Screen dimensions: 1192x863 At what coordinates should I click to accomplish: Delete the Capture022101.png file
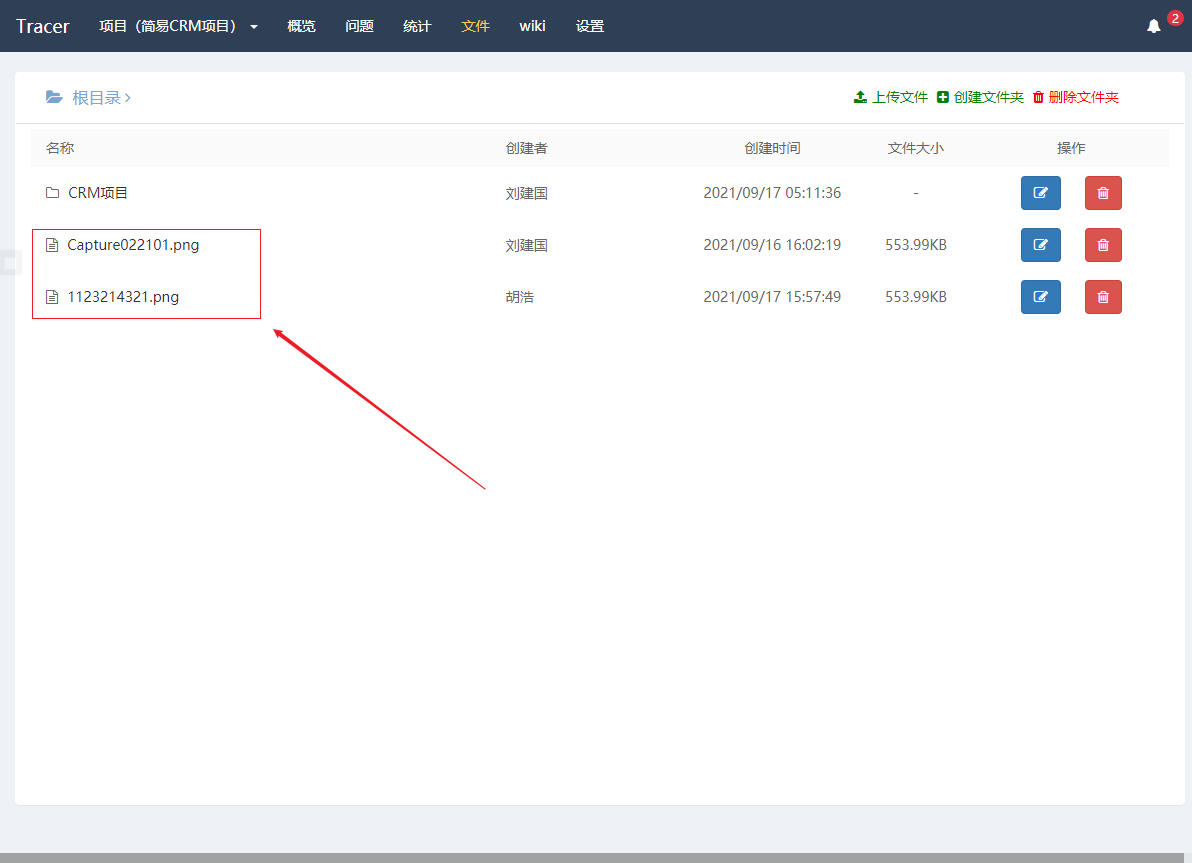click(1103, 245)
